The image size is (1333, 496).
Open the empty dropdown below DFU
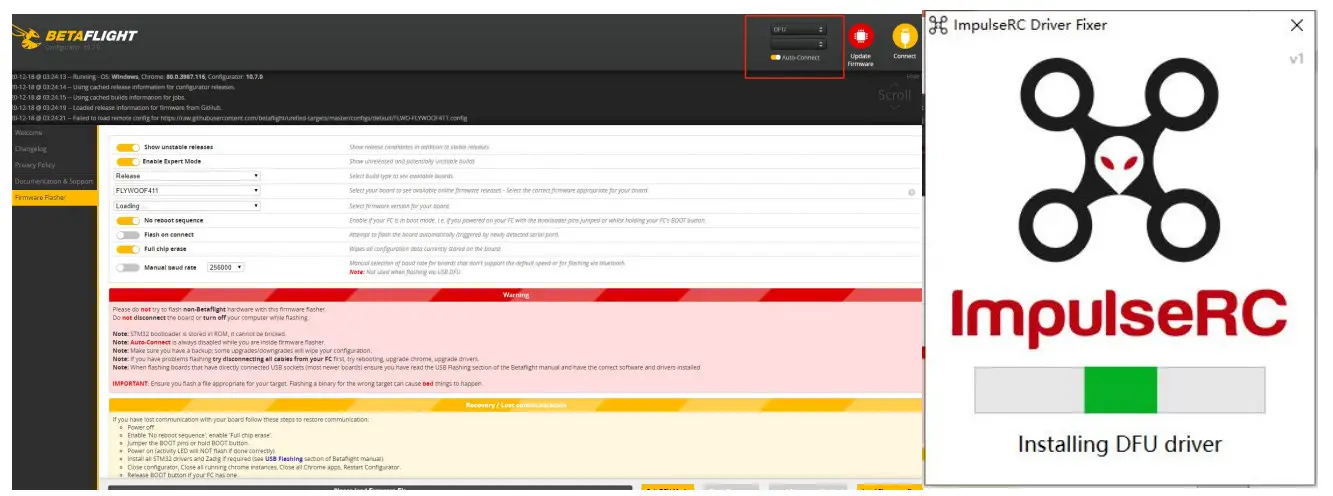(798, 44)
